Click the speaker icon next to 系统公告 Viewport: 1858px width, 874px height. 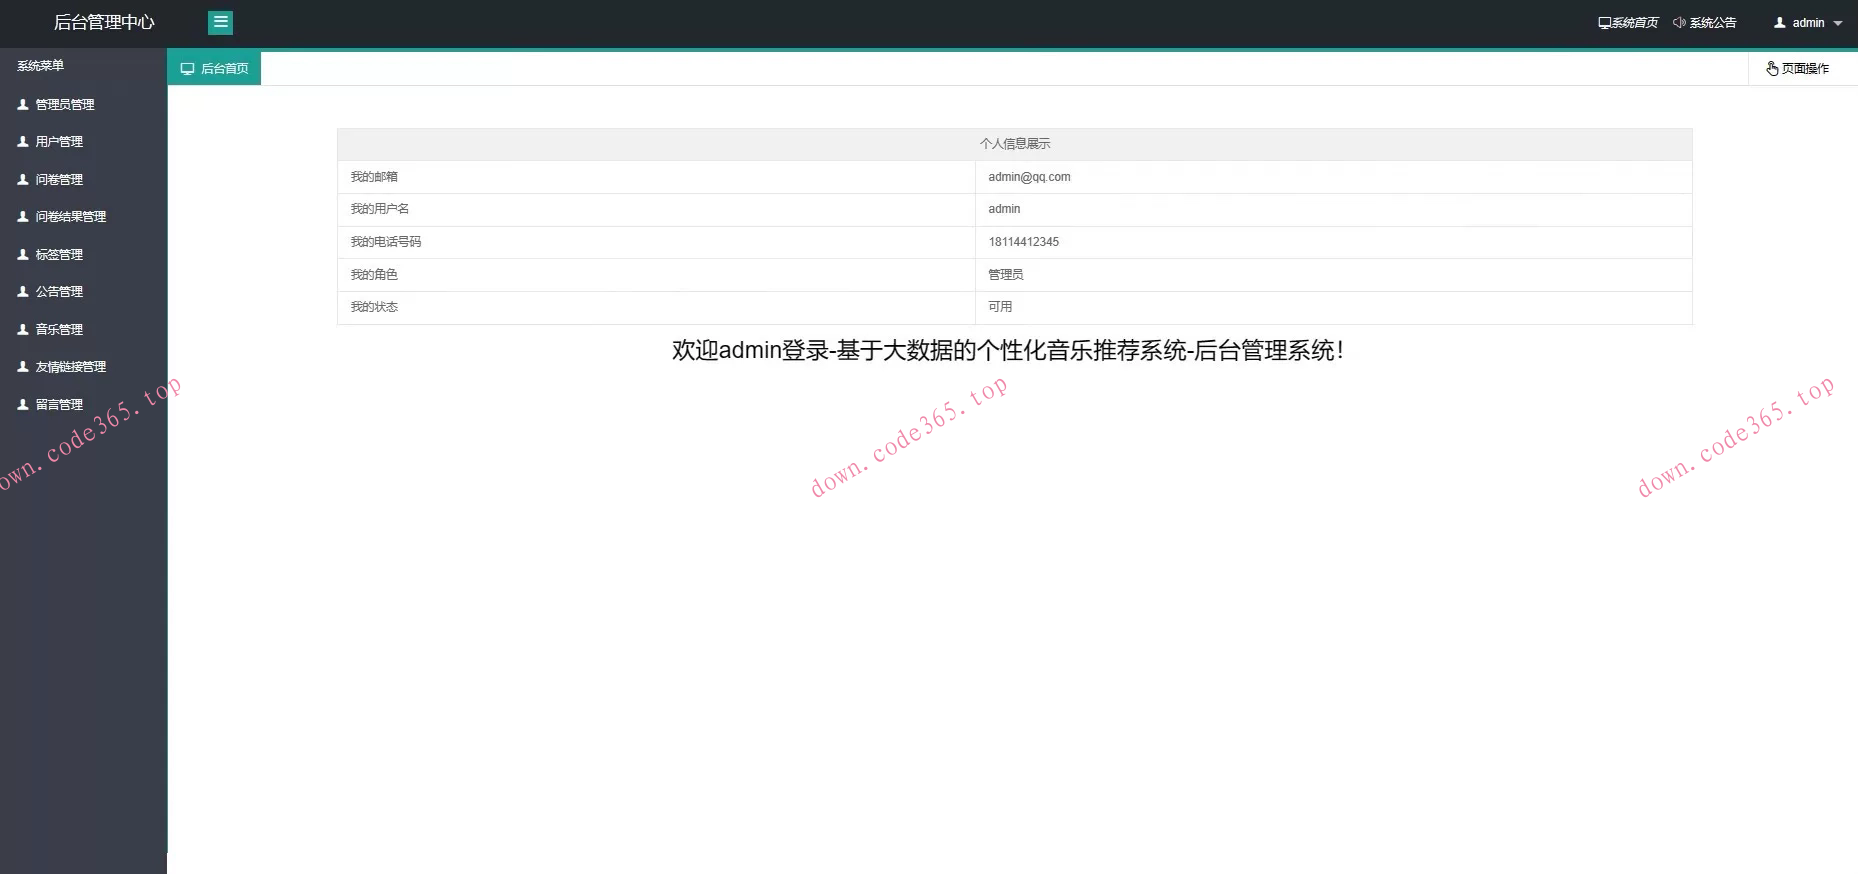click(1679, 23)
